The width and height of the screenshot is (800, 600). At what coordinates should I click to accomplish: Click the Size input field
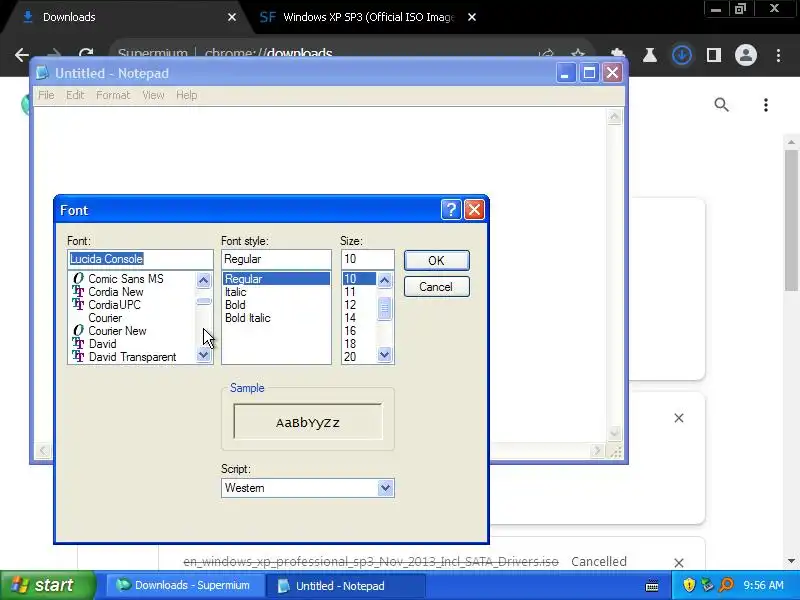(x=367, y=259)
